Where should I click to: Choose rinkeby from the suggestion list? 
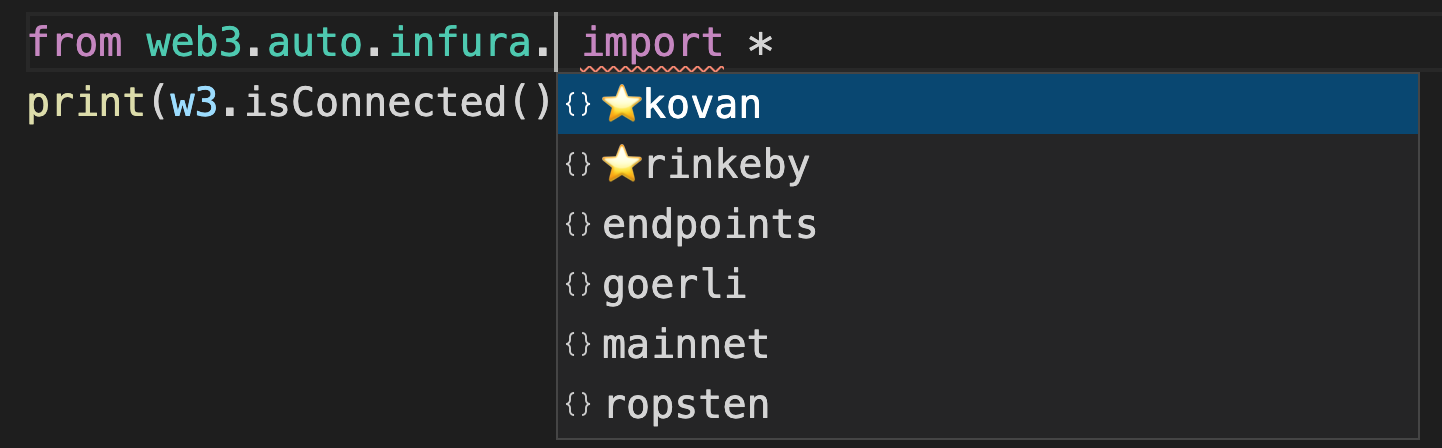pyautogui.click(x=726, y=164)
